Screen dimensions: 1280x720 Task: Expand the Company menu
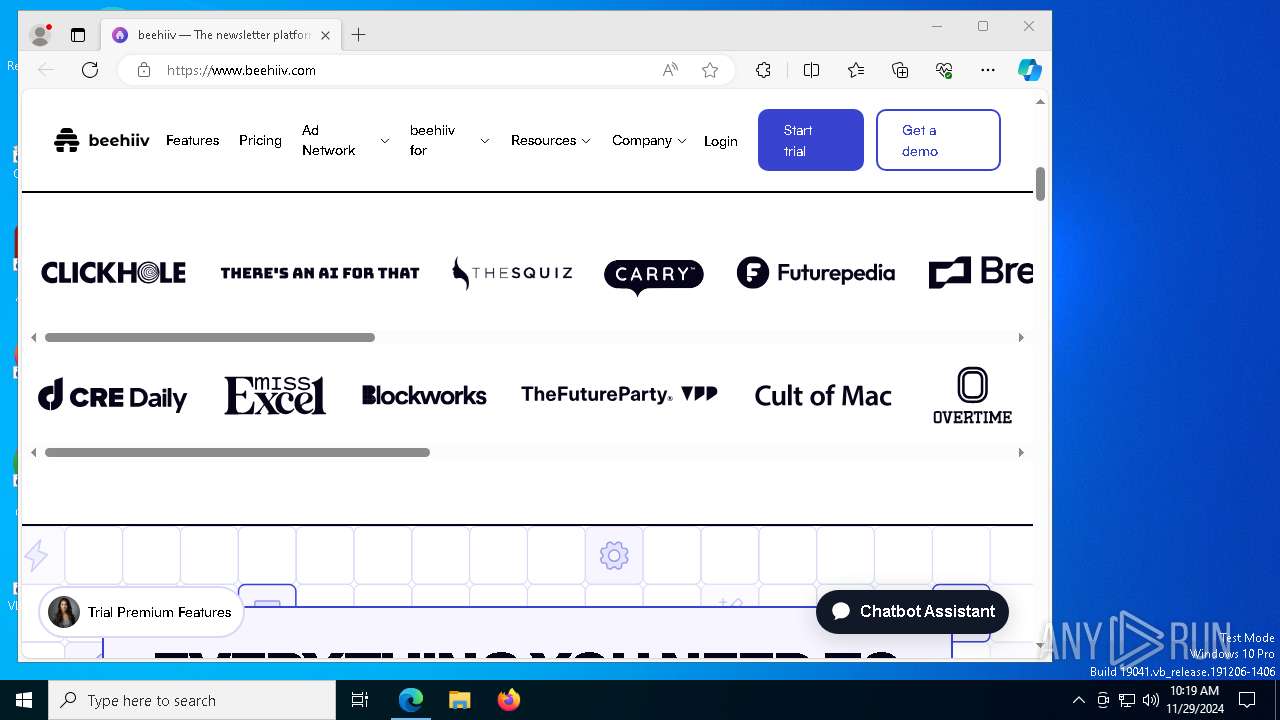[649, 141]
